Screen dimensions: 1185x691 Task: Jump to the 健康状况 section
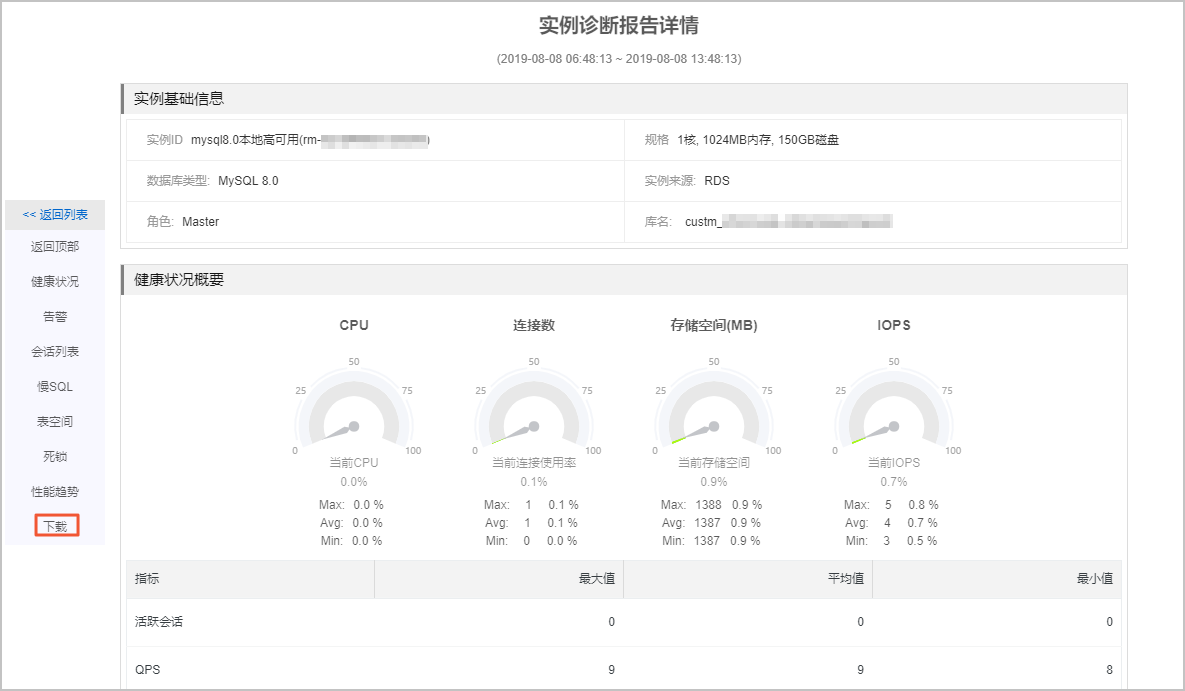(55, 281)
